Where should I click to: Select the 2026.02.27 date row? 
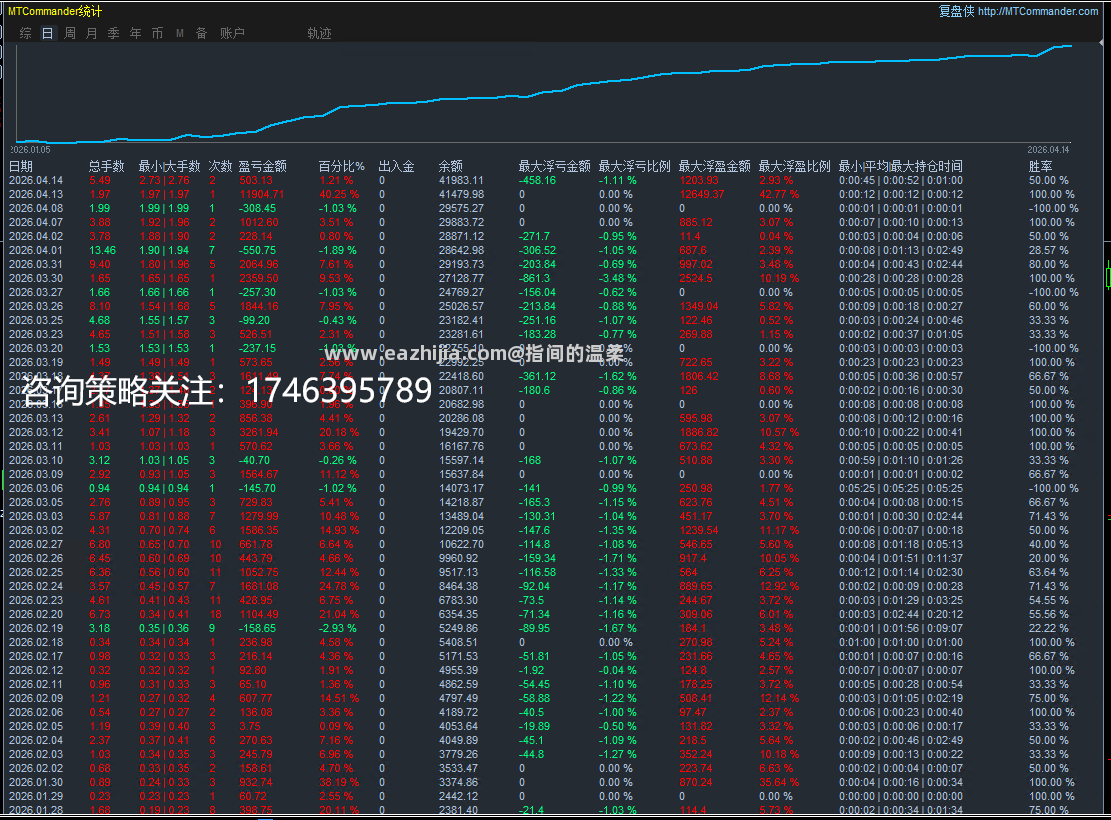point(35,544)
